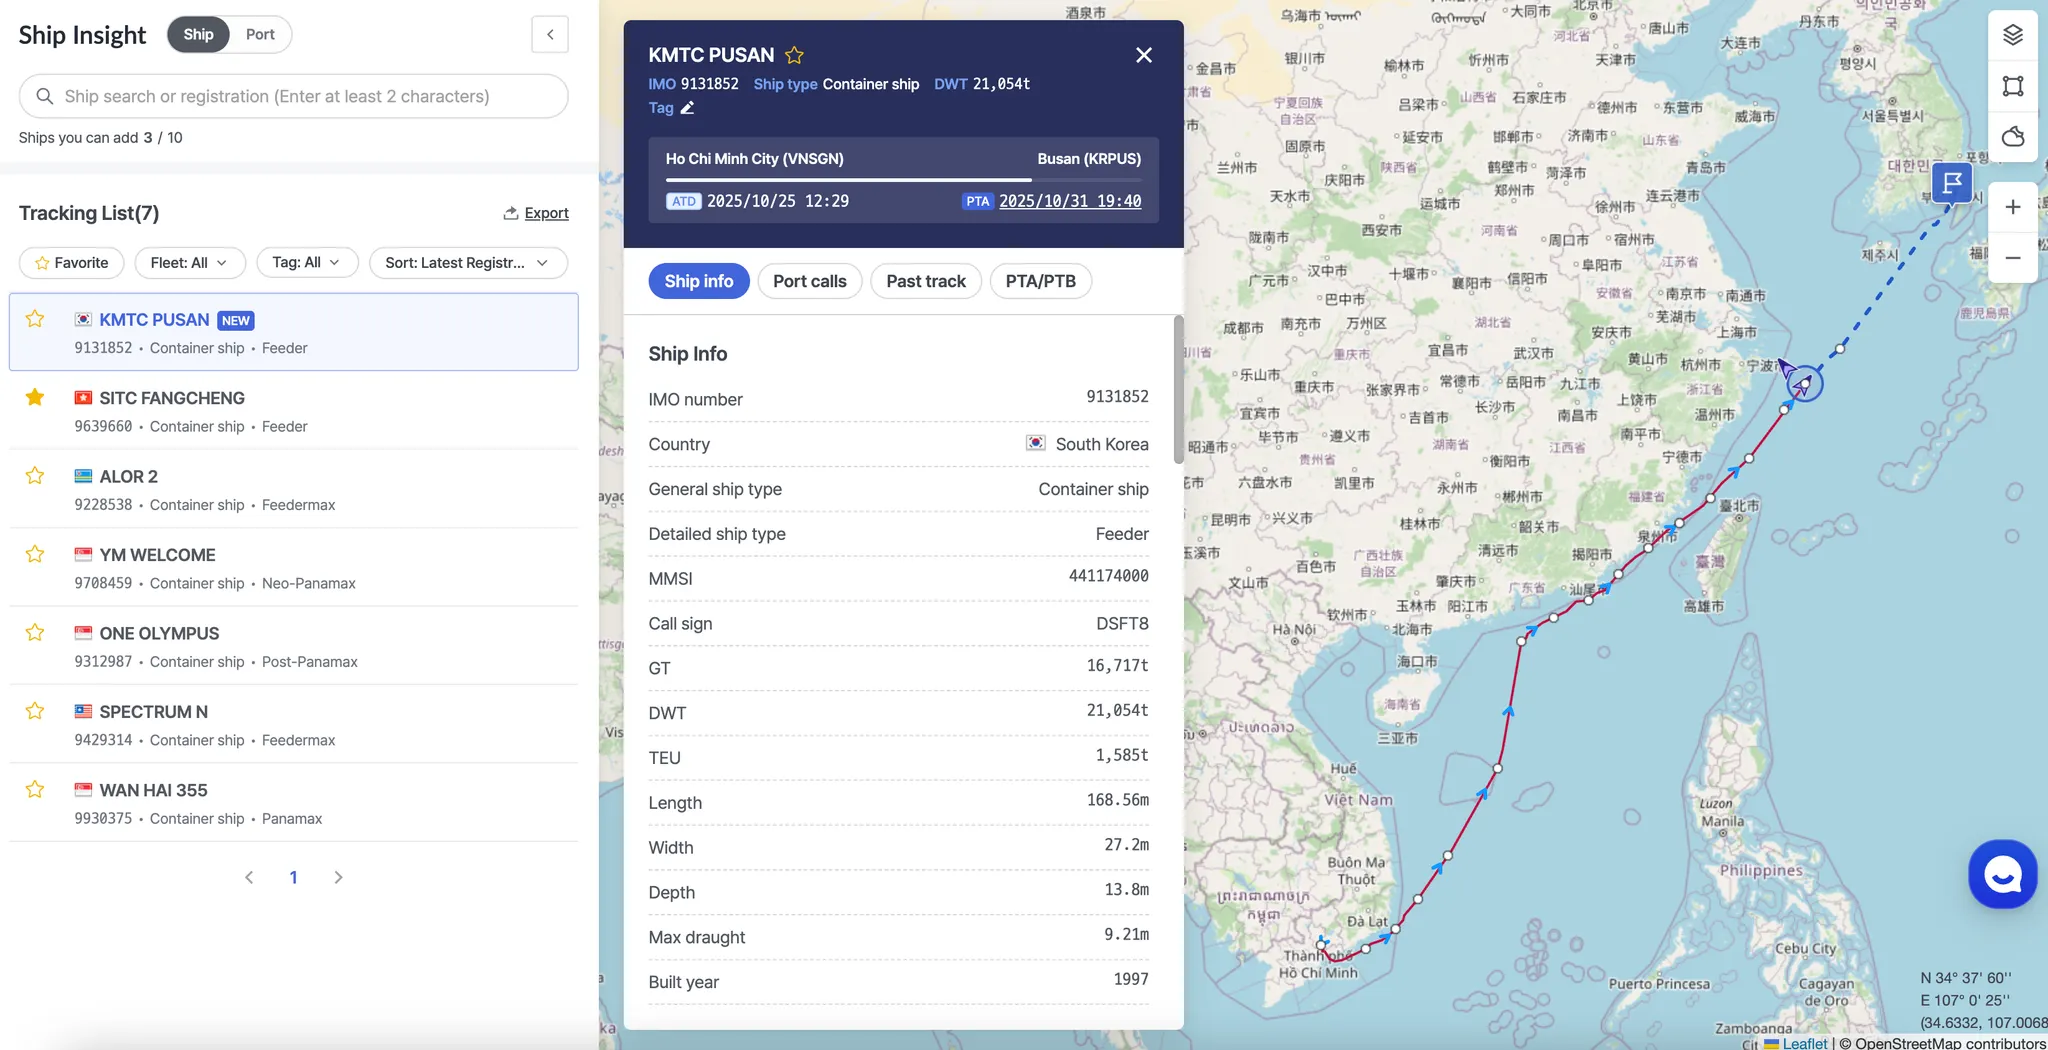Open SITC FANGCHENG in tracking list

pyautogui.click(x=294, y=411)
